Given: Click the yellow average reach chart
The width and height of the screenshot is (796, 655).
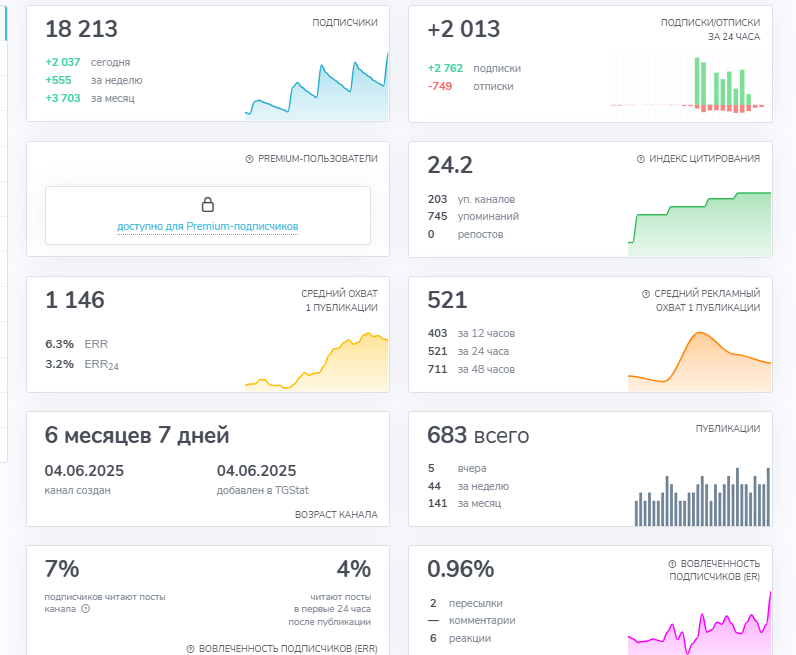Looking at the screenshot, I should pyautogui.click(x=317, y=362).
